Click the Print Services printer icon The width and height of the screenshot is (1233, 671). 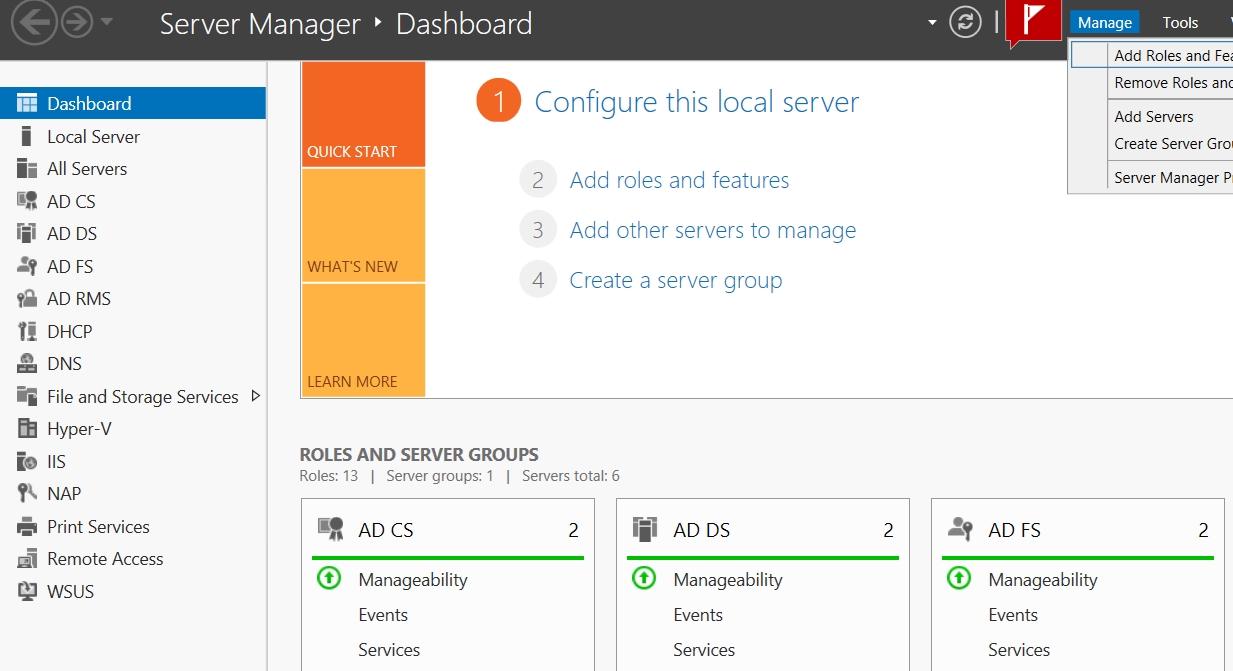27,526
